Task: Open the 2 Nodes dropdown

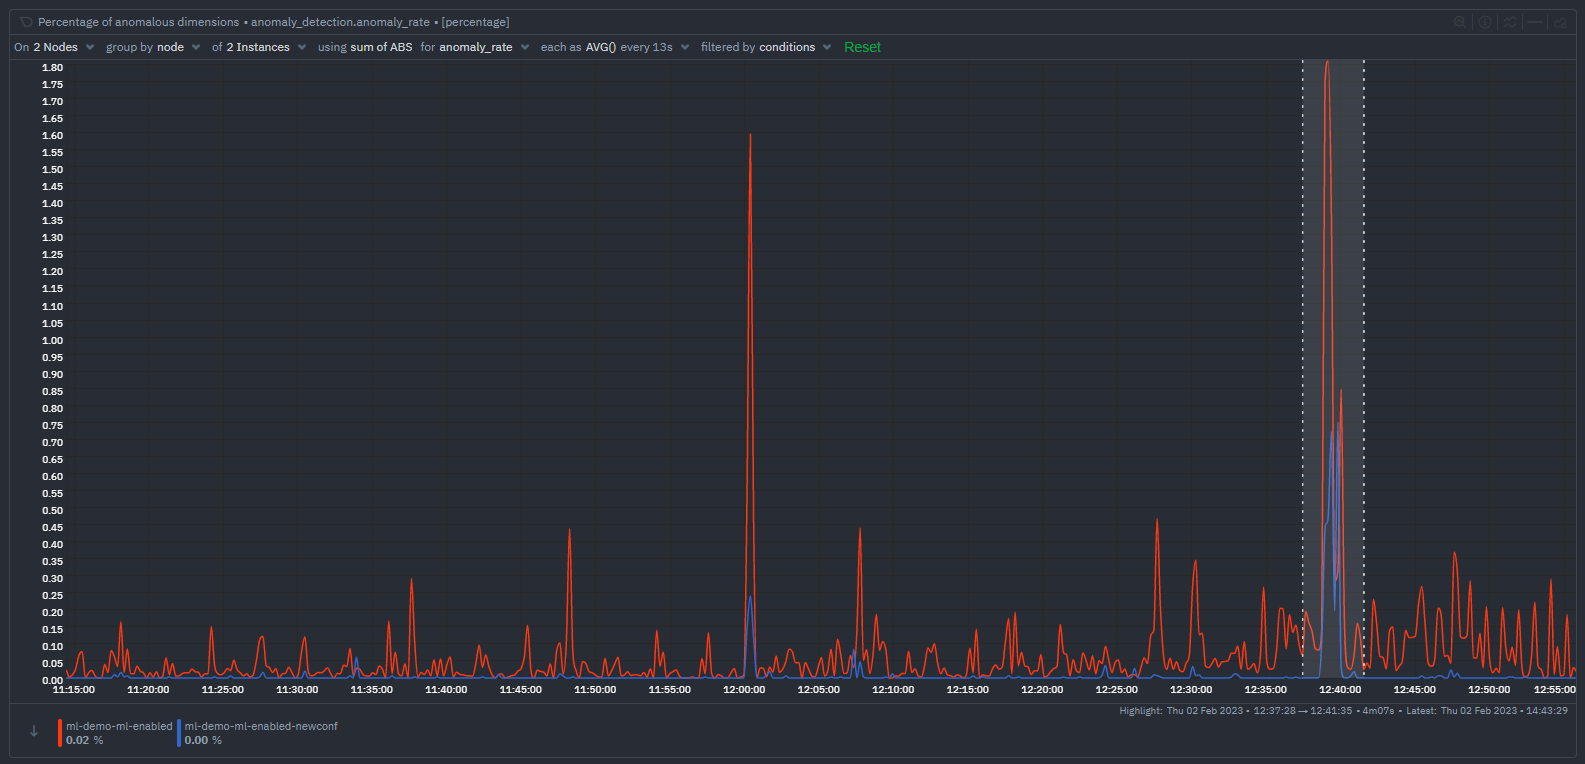Action: tap(56, 47)
